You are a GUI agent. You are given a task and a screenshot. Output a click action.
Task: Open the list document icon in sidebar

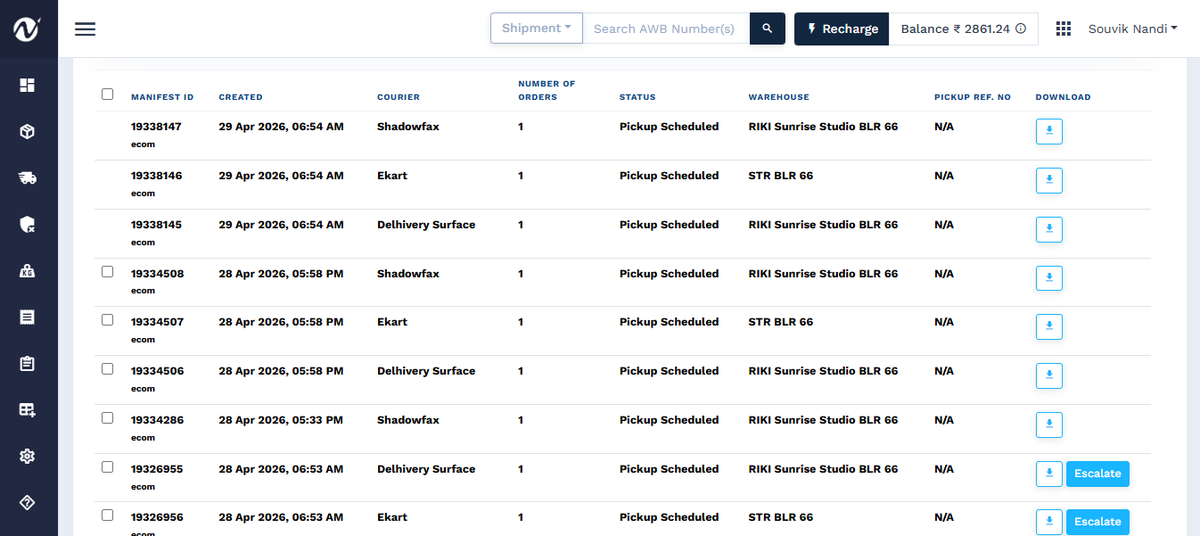[x=27, y=317]
